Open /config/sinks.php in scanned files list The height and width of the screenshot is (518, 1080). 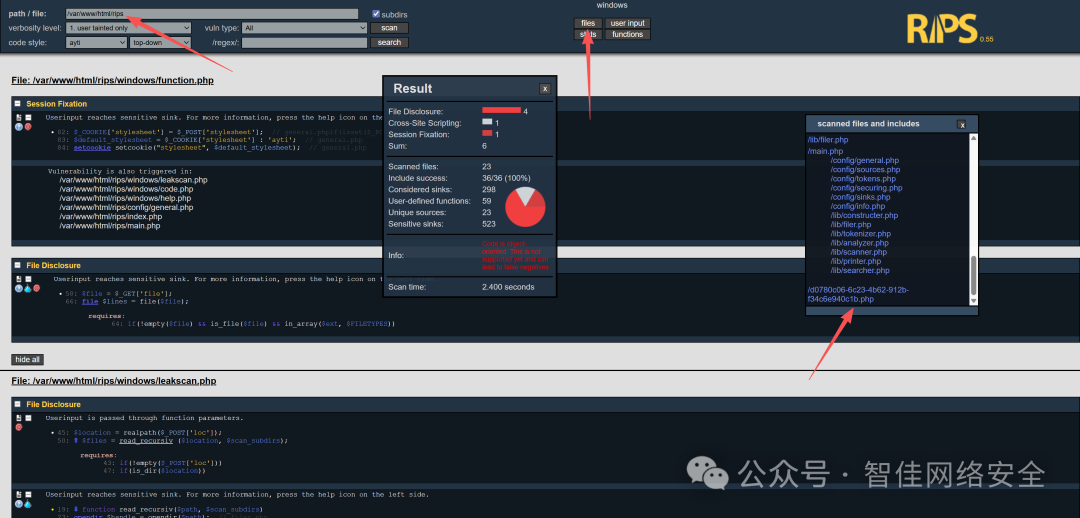(x=860, y=197)
